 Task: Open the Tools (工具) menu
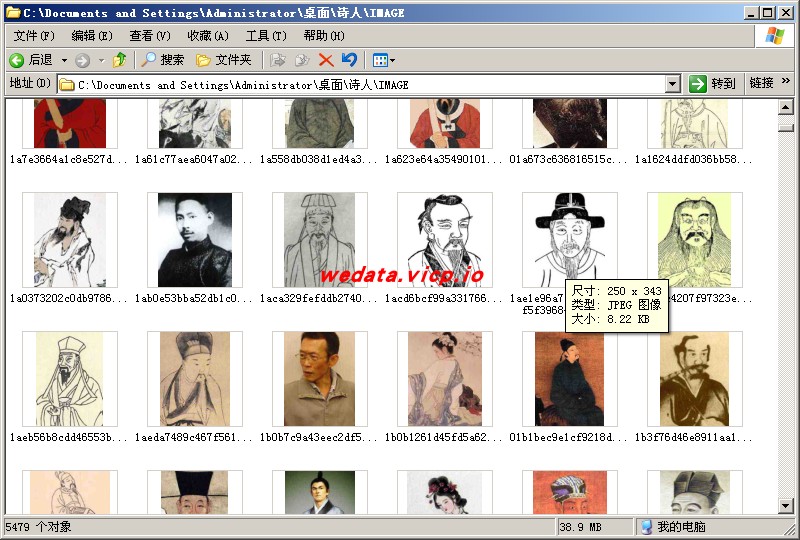pos(266,36)
